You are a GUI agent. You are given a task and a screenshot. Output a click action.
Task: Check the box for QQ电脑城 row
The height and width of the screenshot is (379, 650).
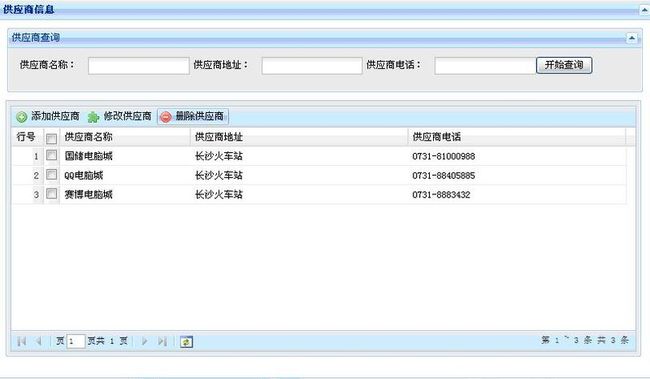pyautogui.click(x=51, y=174)
